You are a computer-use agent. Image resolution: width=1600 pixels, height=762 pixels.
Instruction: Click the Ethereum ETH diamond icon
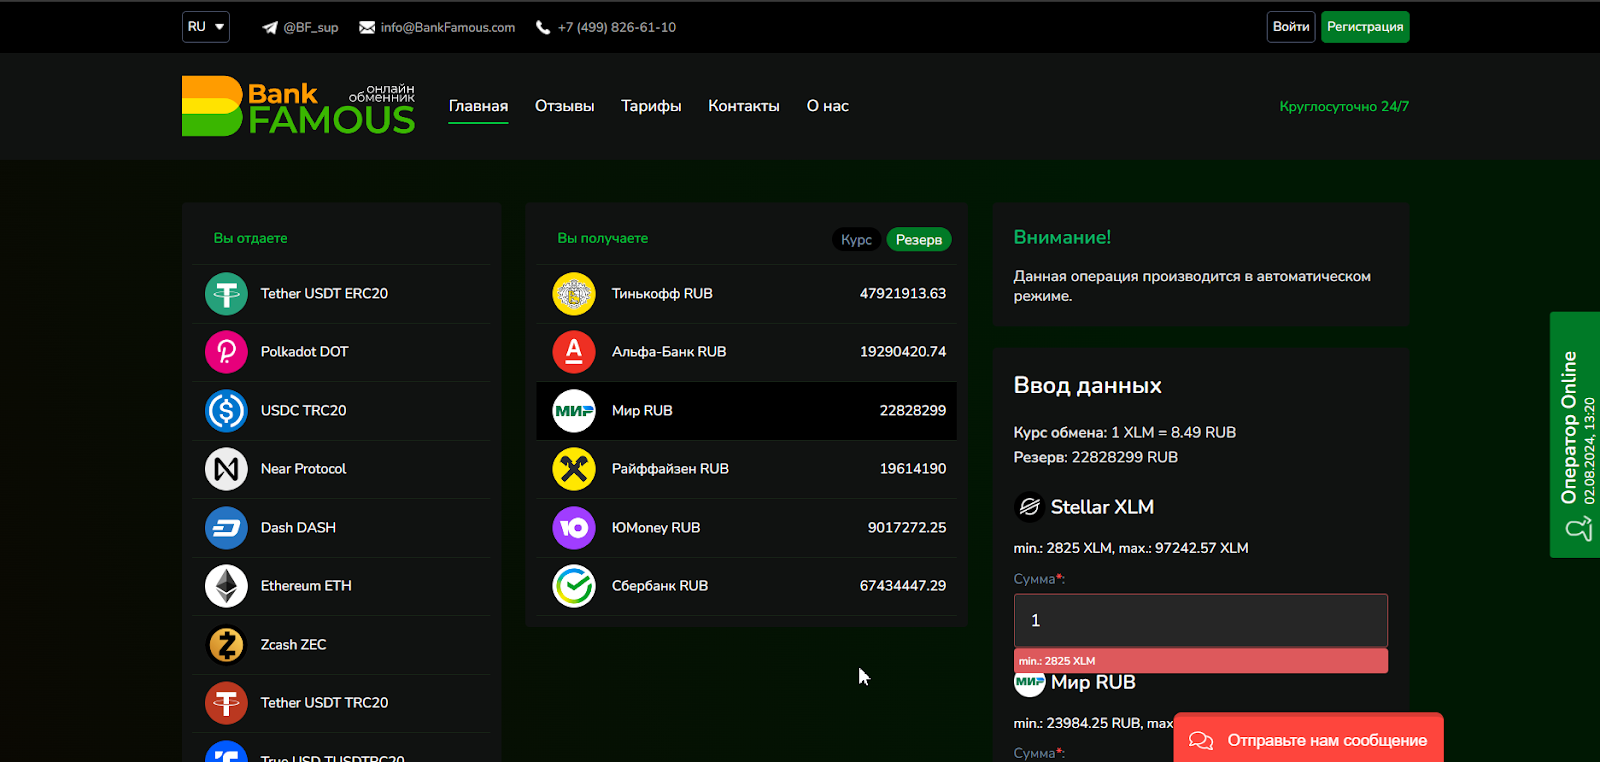tap(226, 586)
